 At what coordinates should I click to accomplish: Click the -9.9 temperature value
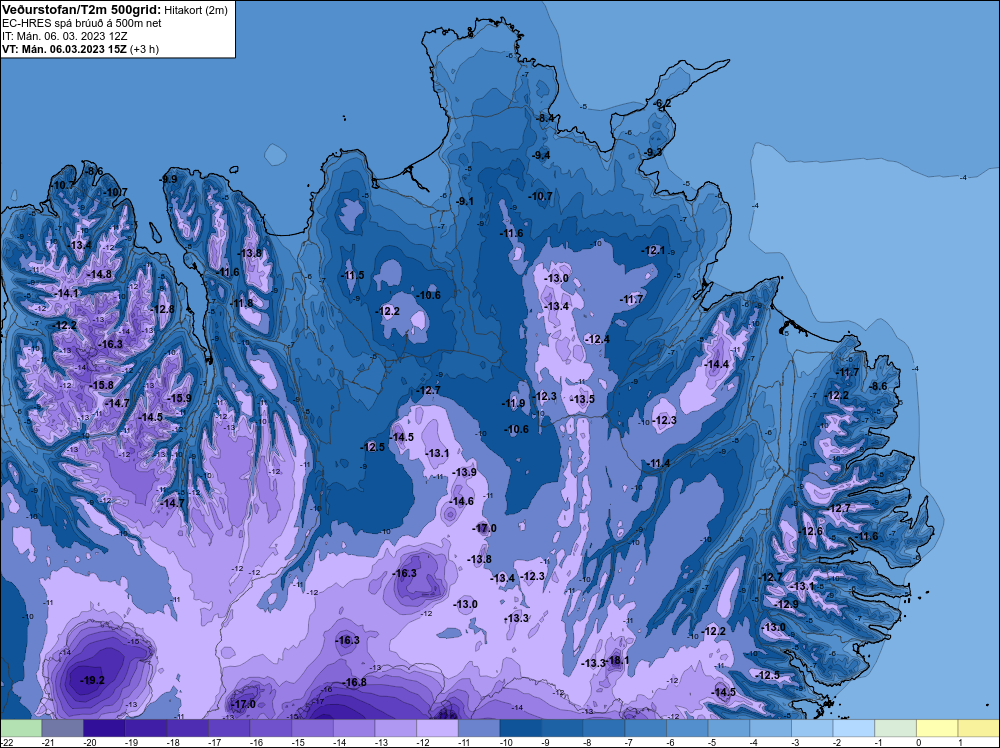[x=168, y=179]
